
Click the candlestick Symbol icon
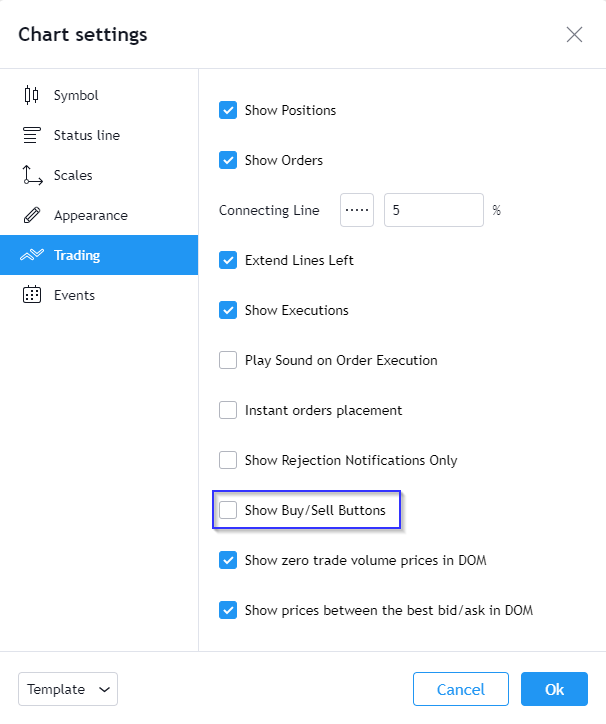(x=31, y=95)
